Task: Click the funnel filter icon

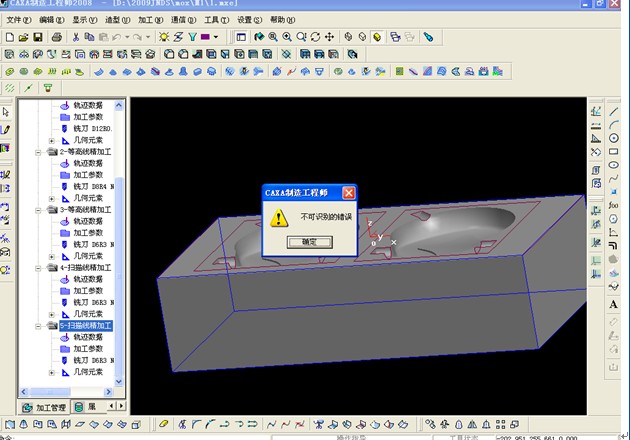Action: (x=192, y=37)
